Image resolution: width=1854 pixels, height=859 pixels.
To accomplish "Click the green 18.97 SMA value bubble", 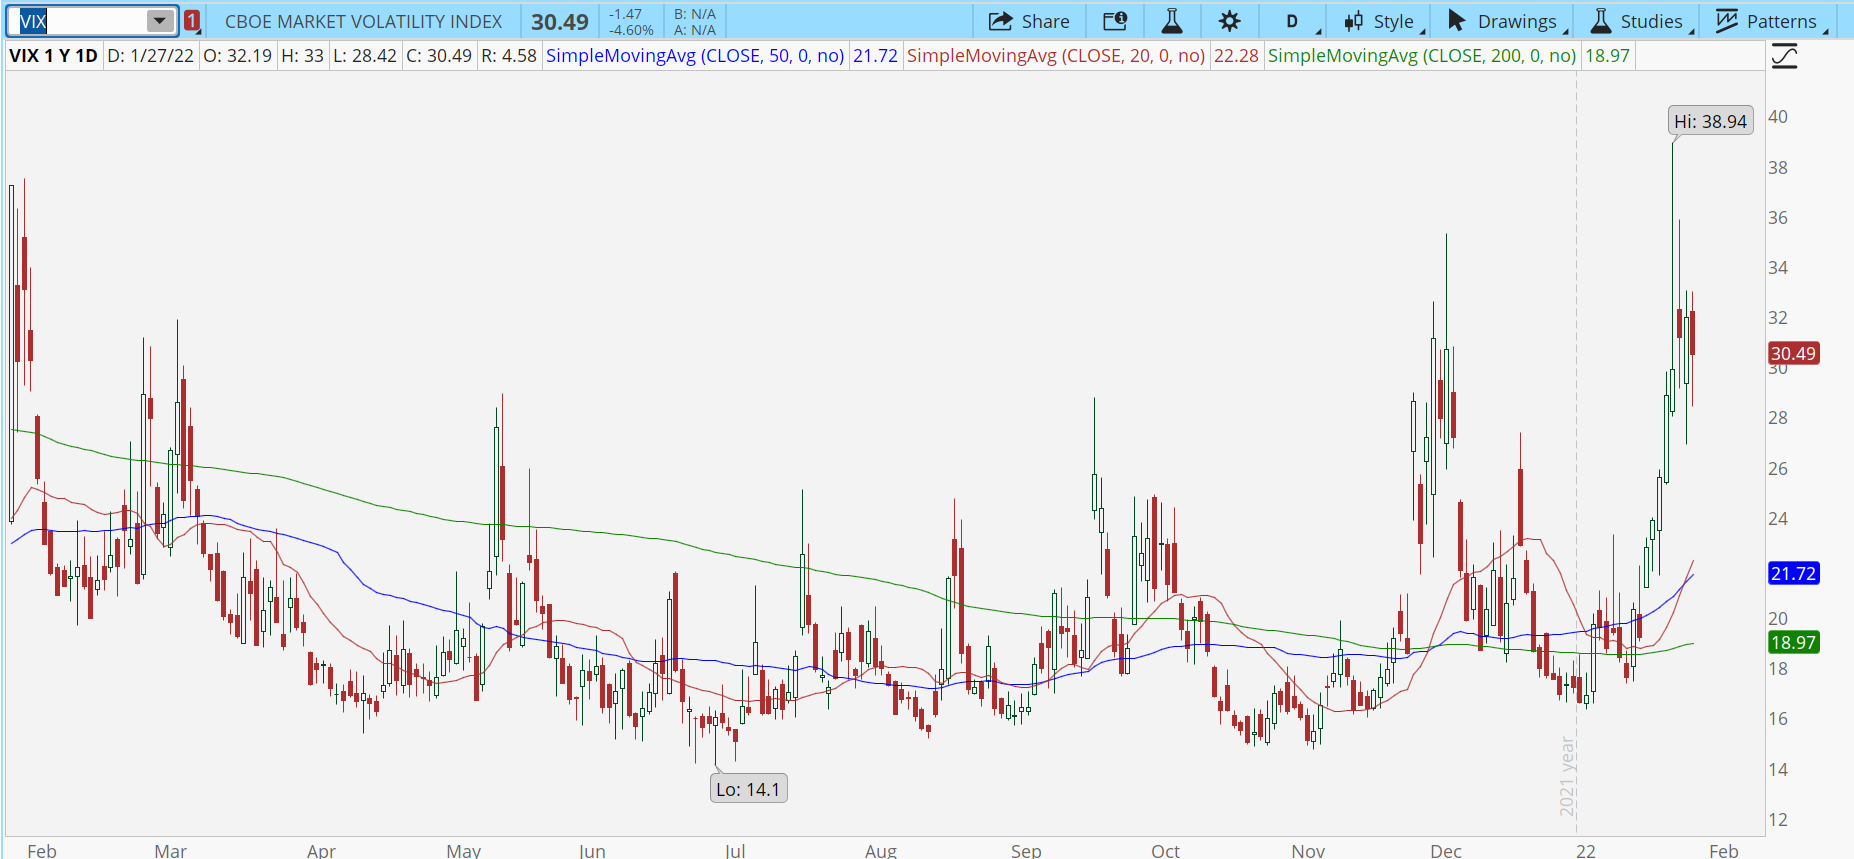I will point(1793,642).
